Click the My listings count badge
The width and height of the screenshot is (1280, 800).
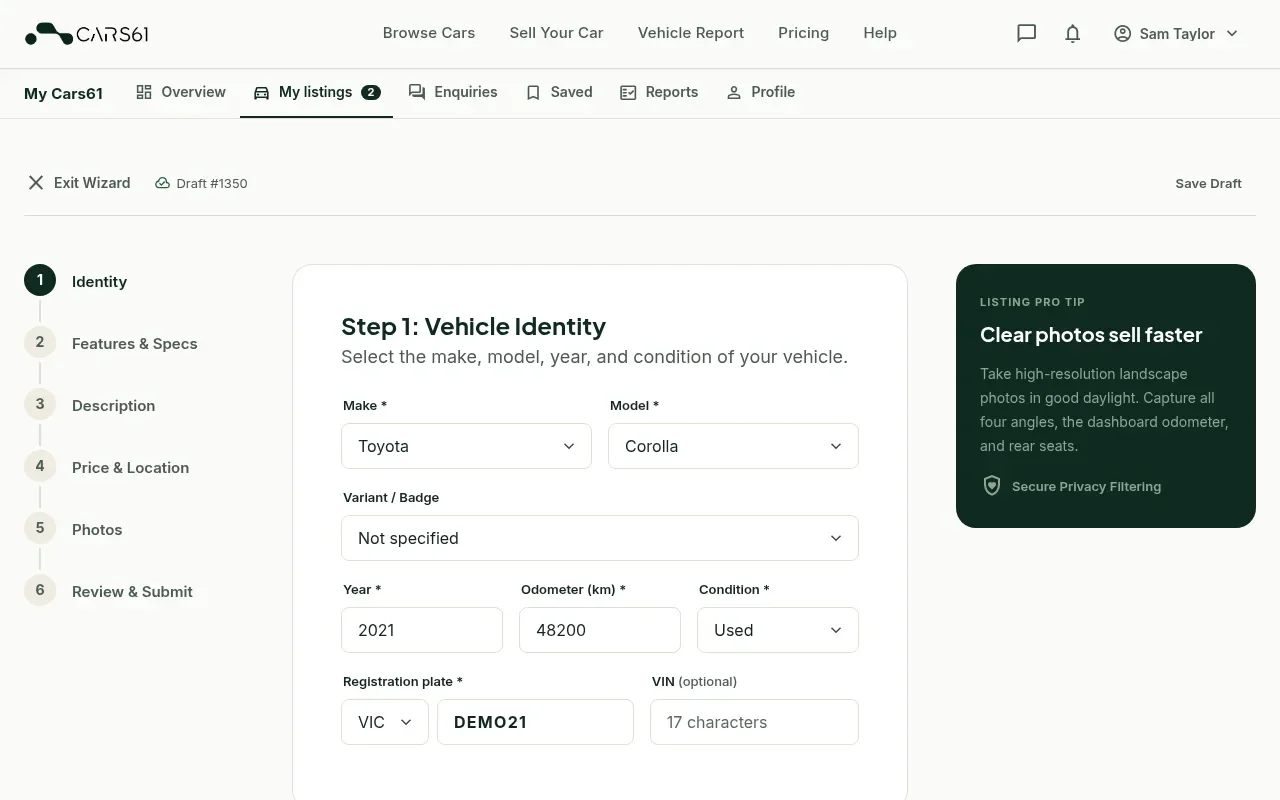[371, 92]
